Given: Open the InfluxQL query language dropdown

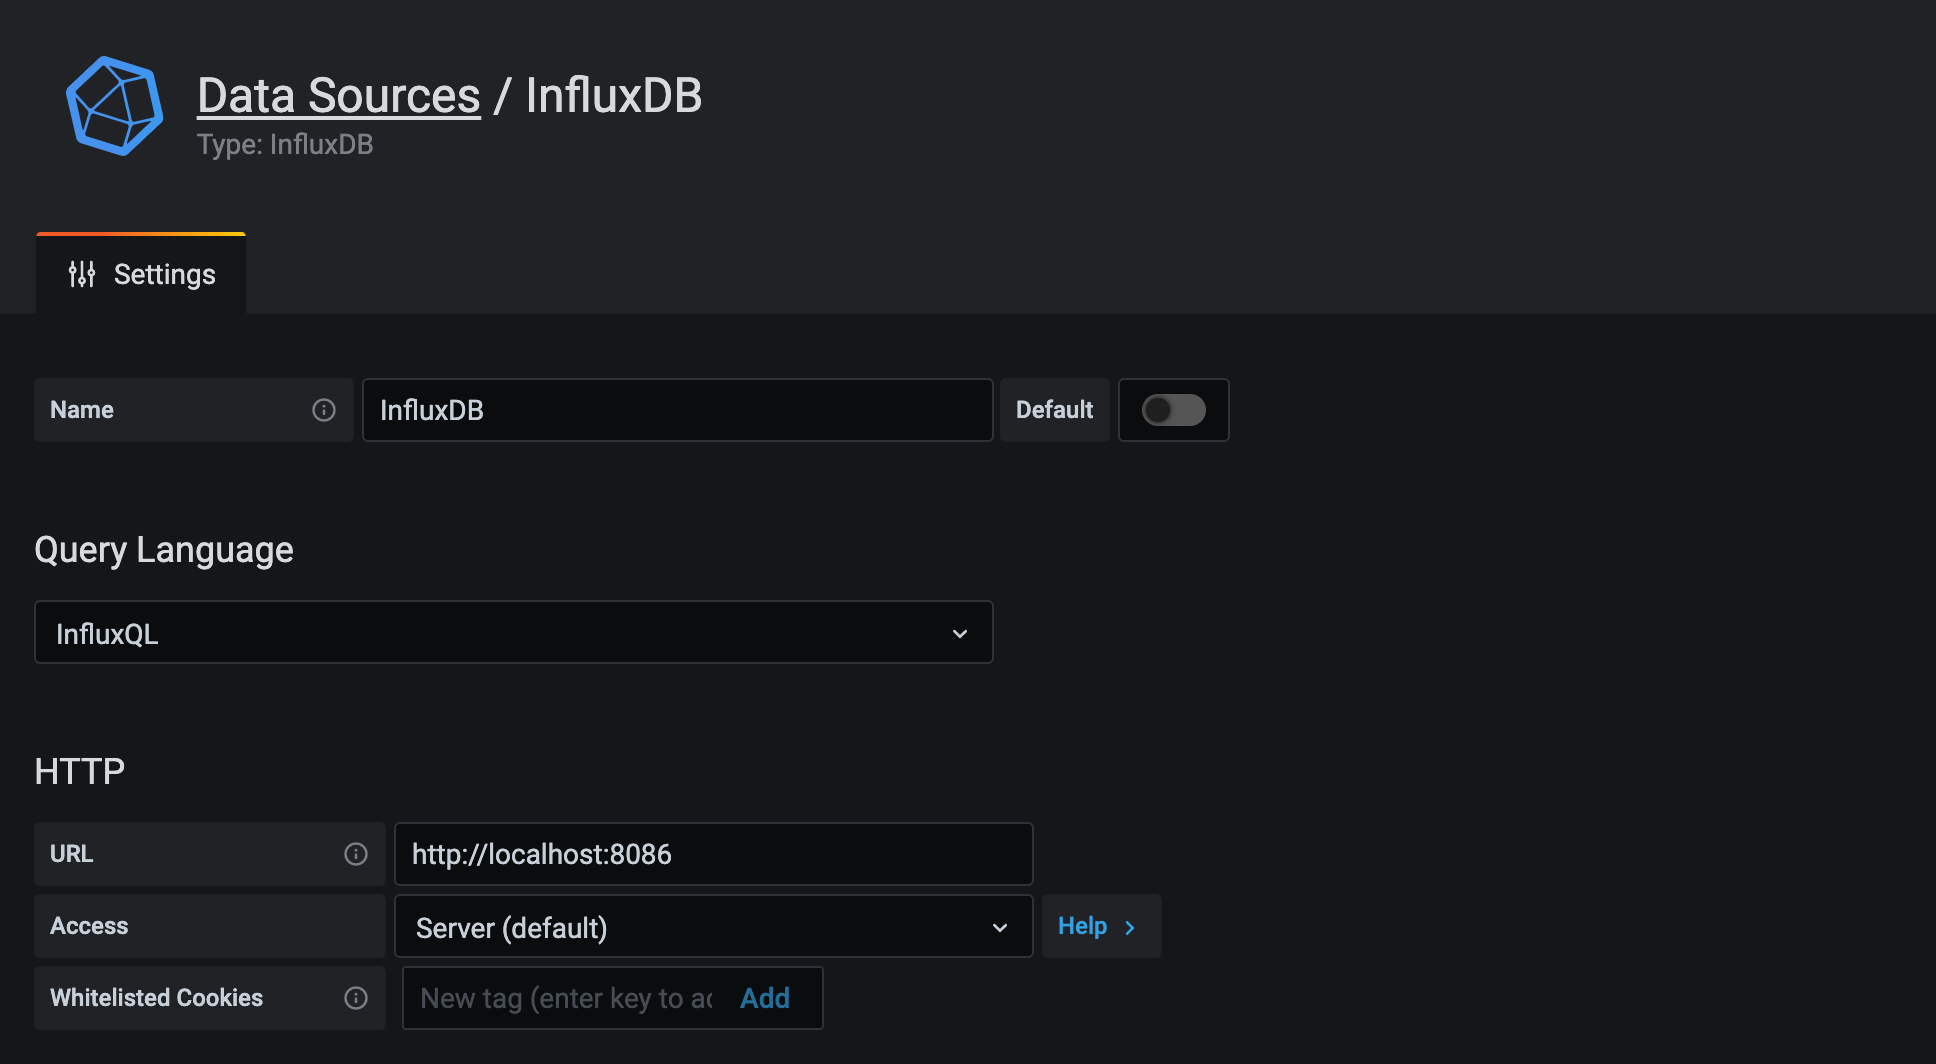Looking at the screenshot, I should (x=513, y=632).
